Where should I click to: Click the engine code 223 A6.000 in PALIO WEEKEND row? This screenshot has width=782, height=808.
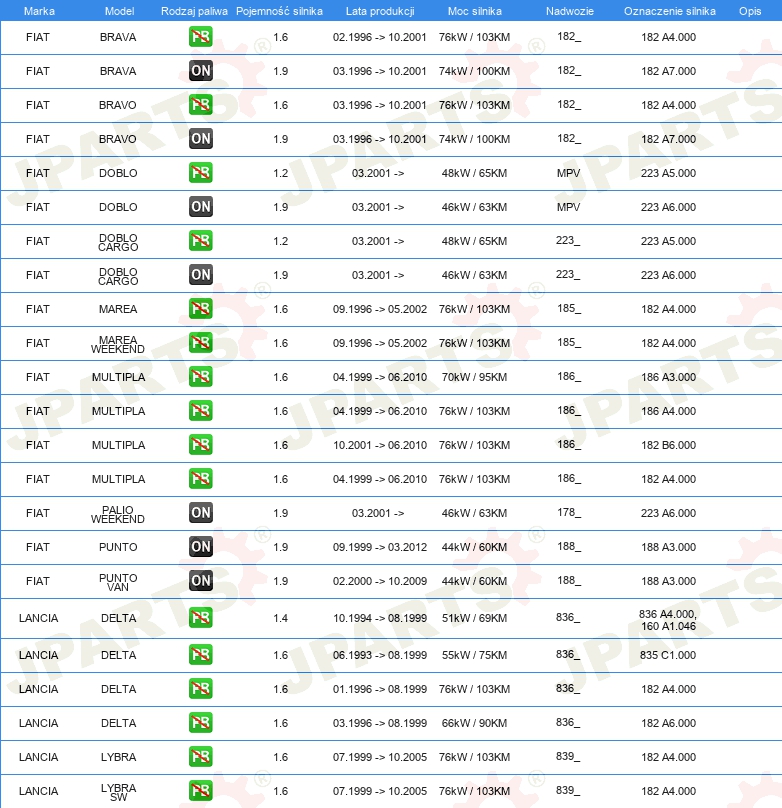[668, 513]
